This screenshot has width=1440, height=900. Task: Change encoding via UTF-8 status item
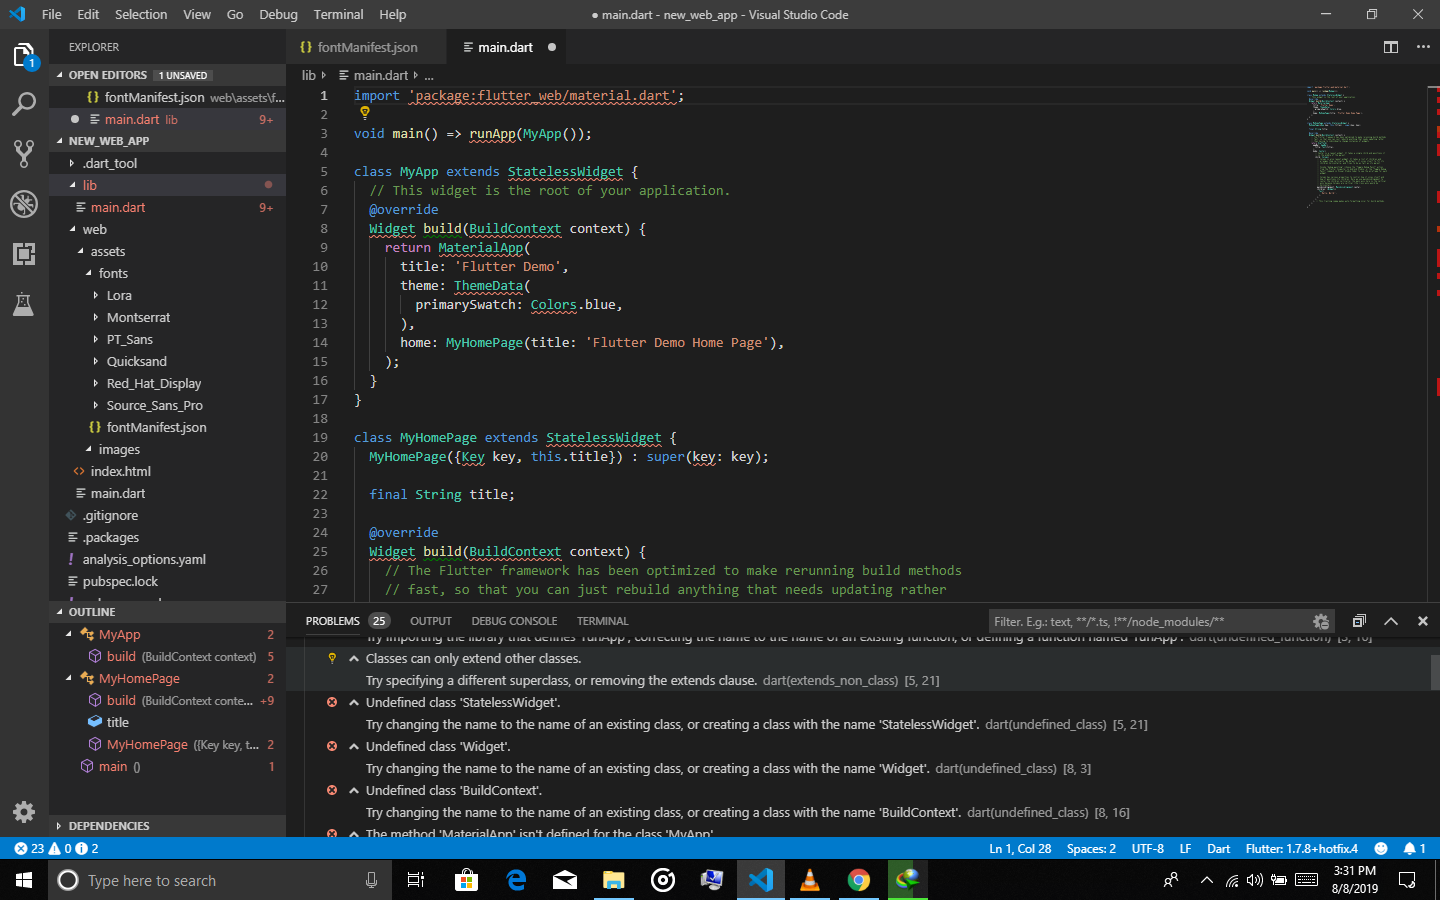point(1147,848)
